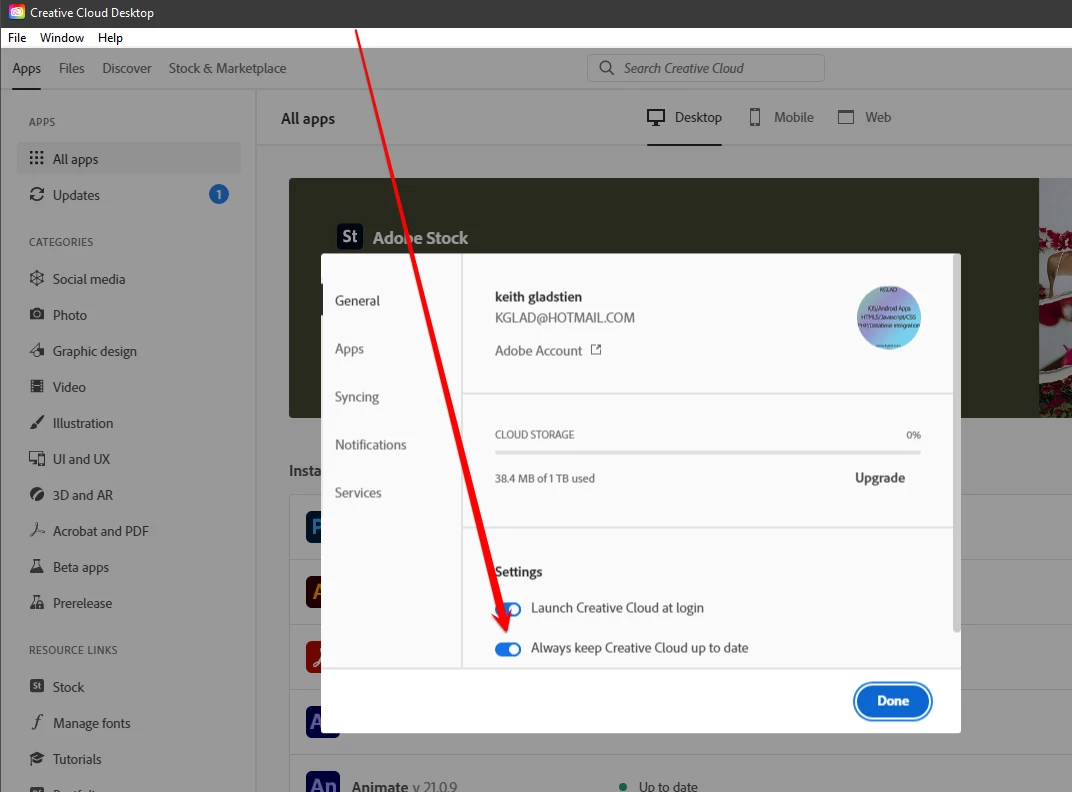
Task: Click the search magnifier icon
Action: [x=606, y=68]
